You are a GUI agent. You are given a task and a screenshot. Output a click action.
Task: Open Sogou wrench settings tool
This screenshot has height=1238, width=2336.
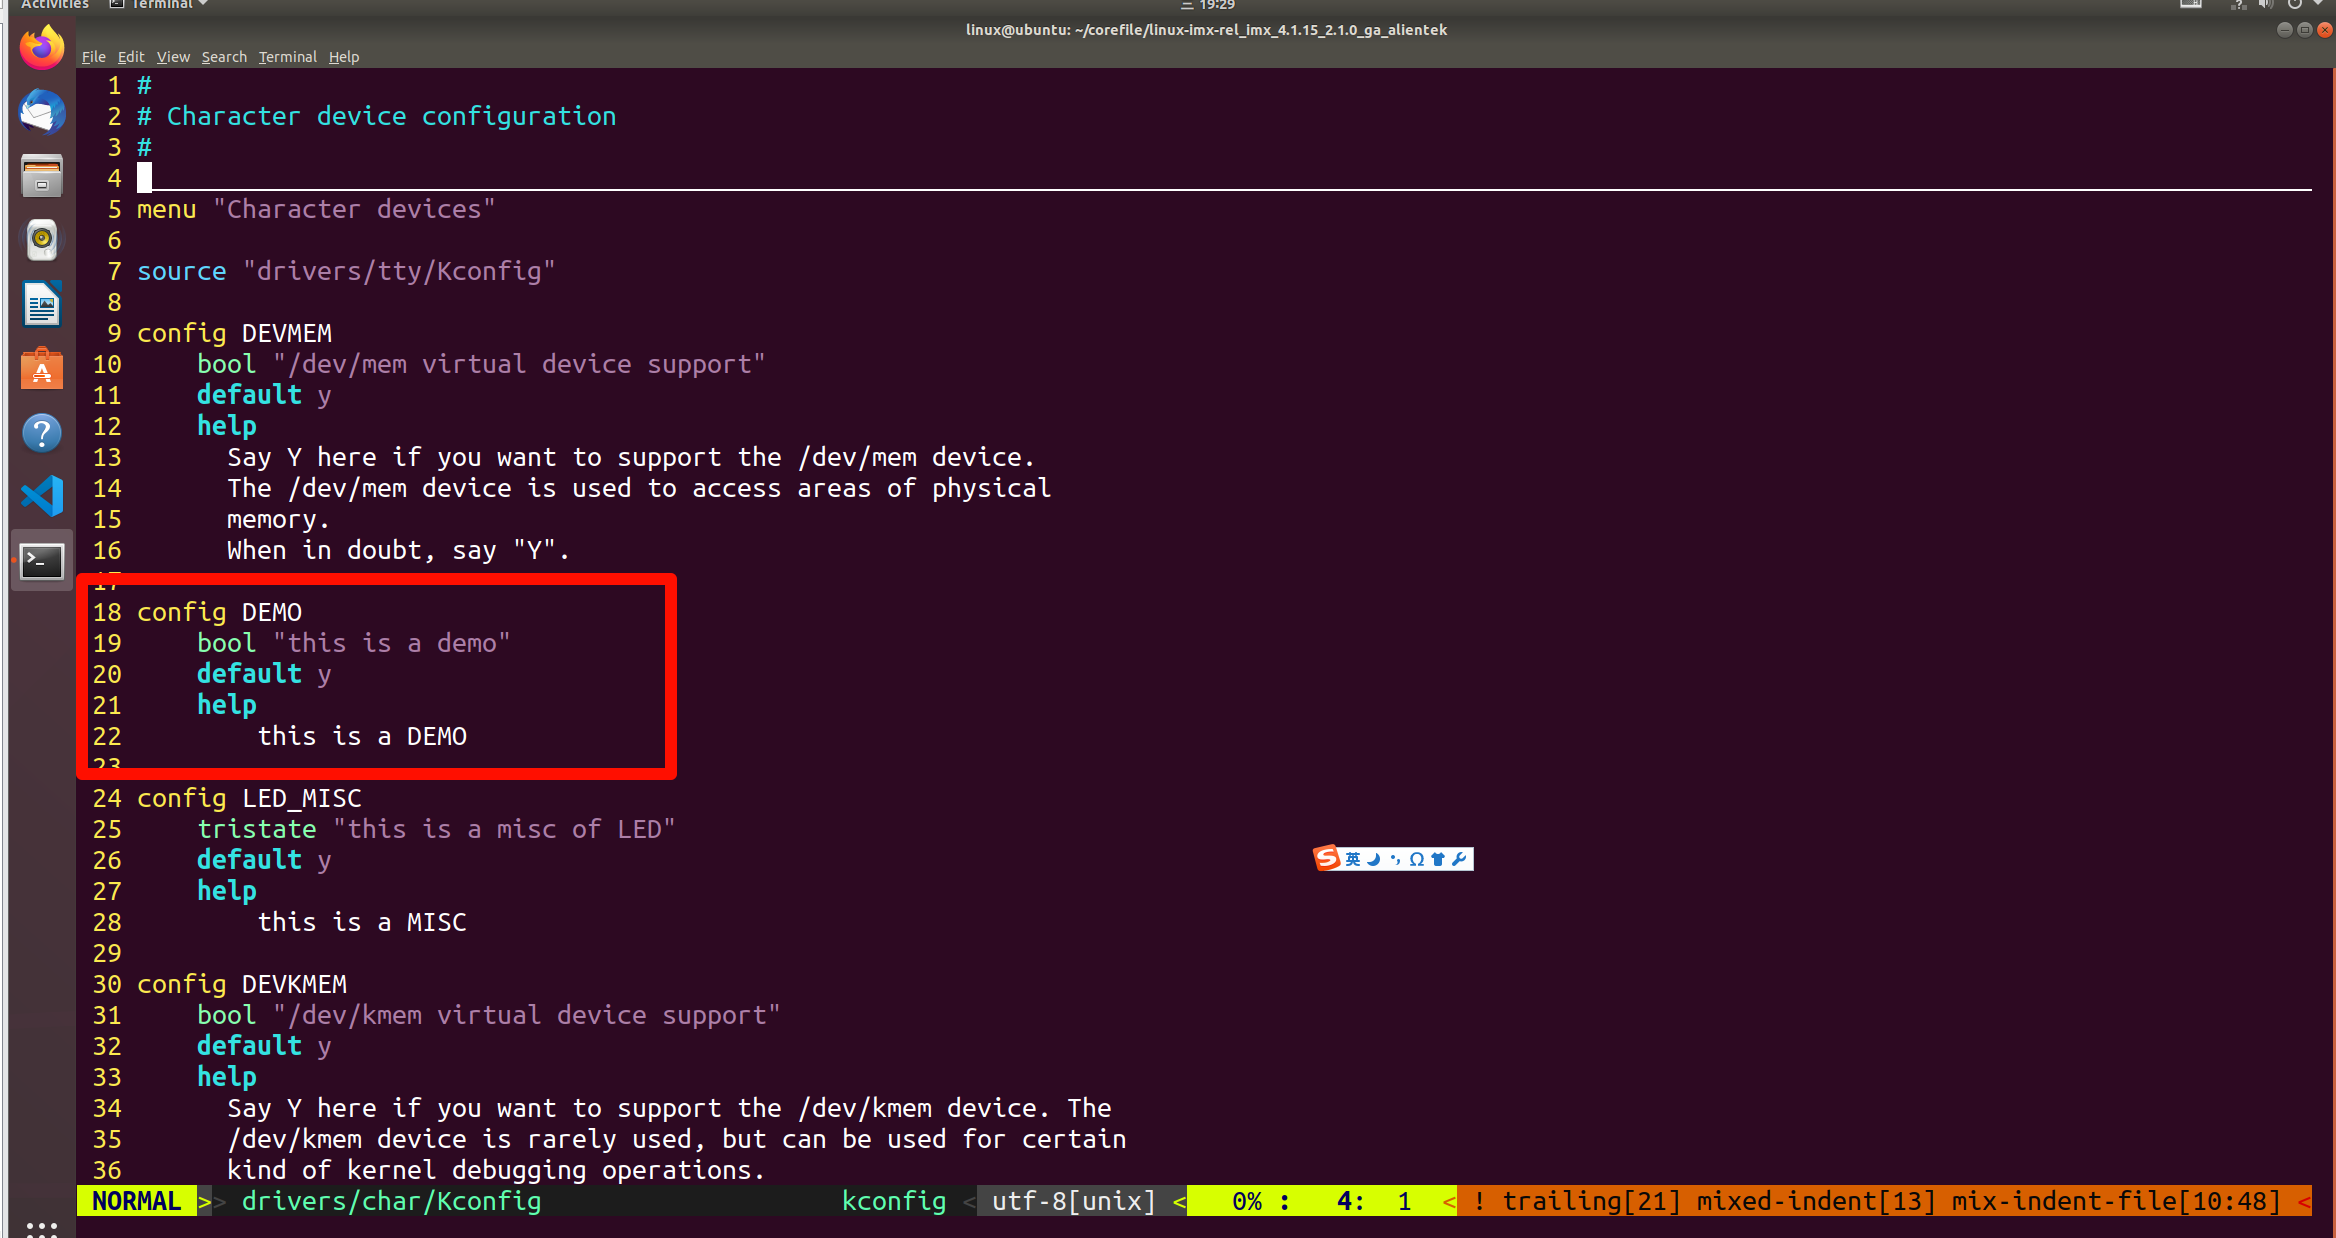(x=1459, y=859)
